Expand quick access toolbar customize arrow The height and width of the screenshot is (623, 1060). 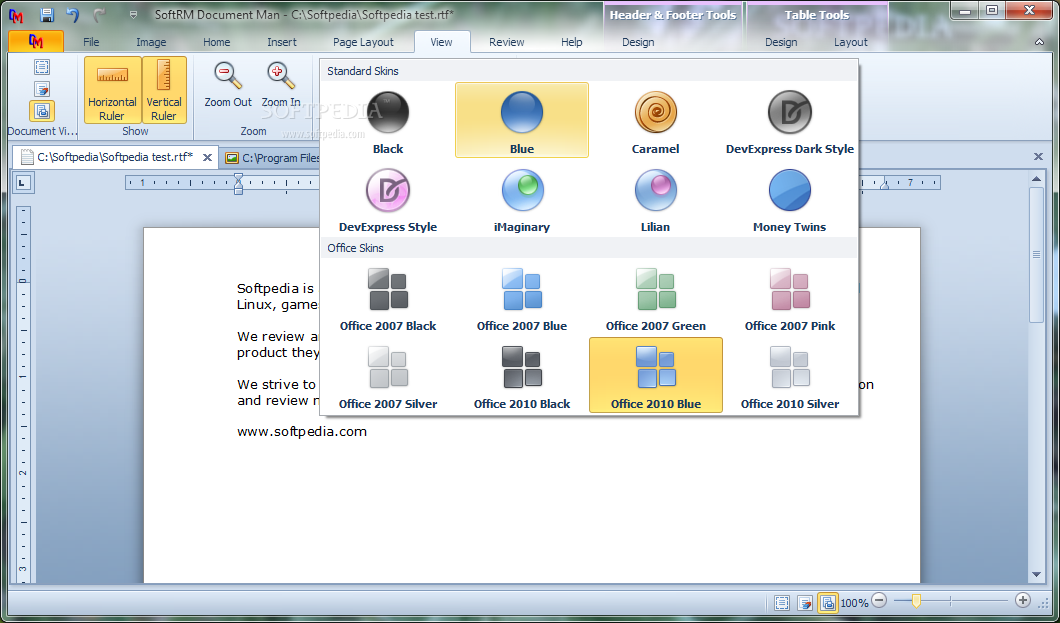(x=133, y=14)
